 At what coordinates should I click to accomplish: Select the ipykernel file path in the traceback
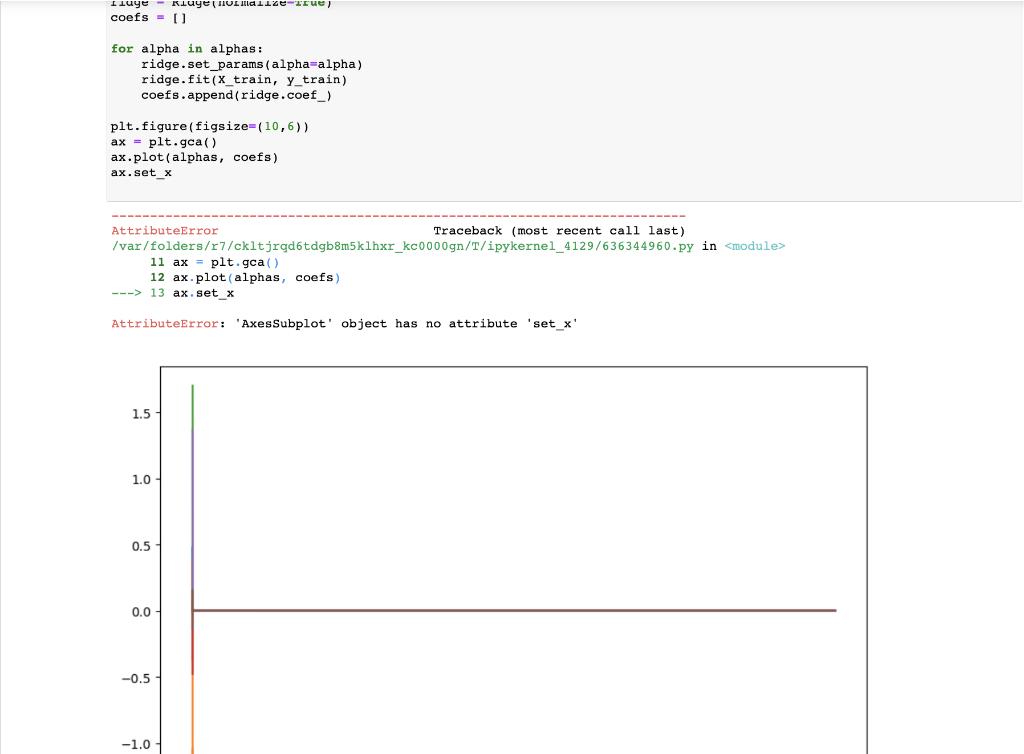coord(400,245)
